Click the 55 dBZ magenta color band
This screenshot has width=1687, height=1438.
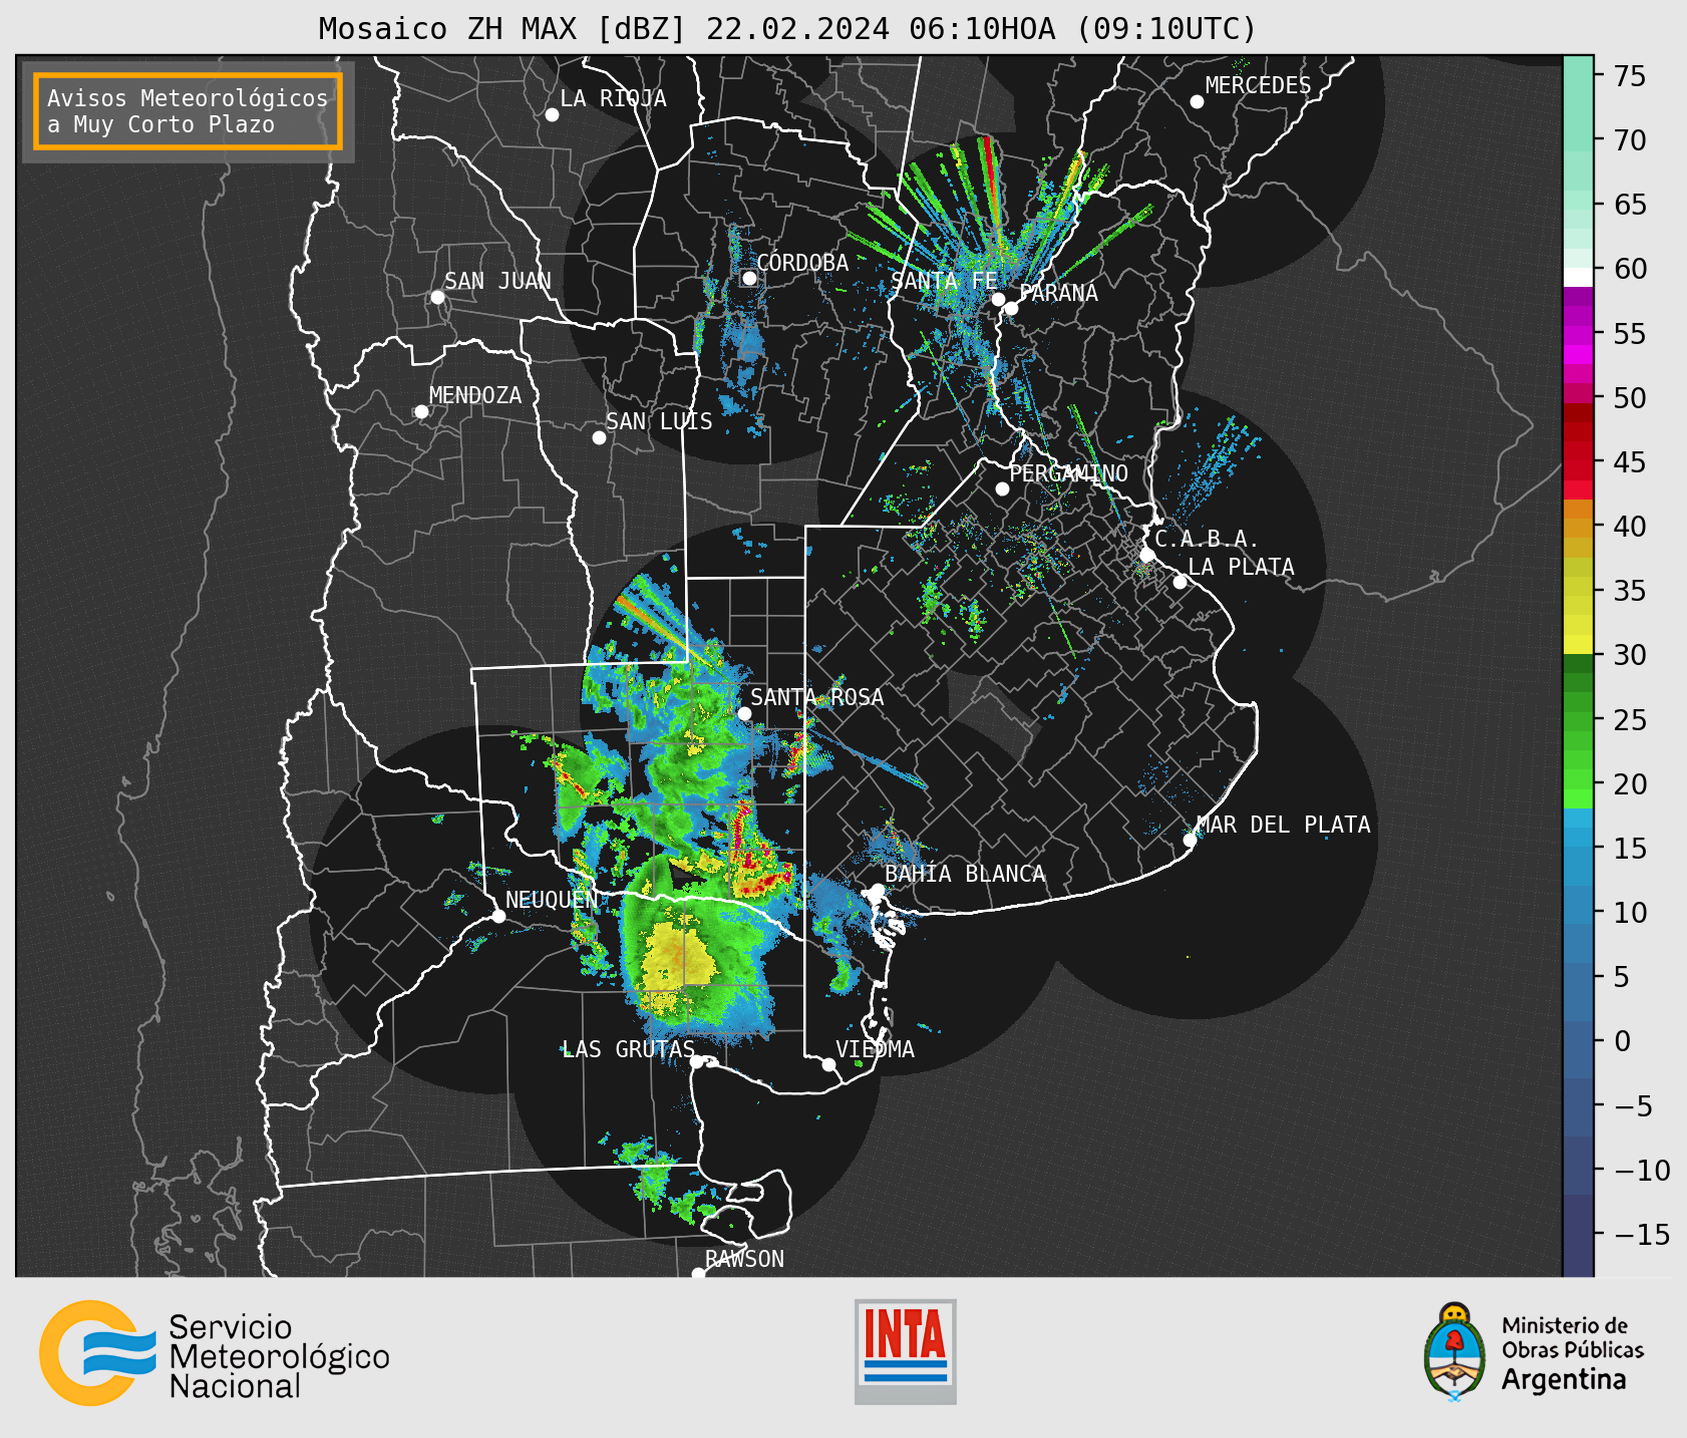pyautogui.click(x=1578, y=334)
